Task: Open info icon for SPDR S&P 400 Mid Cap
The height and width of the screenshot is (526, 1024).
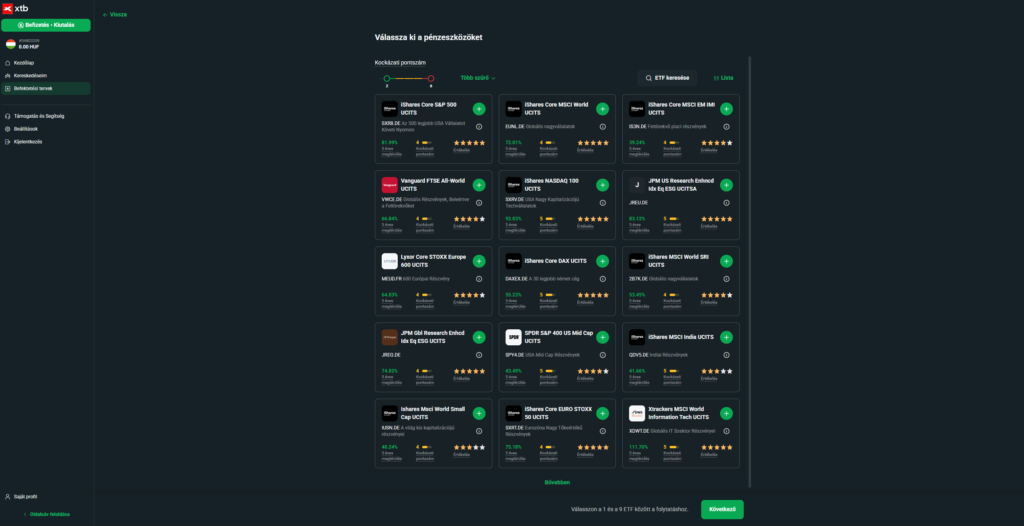Action: pyautogui.click(x=602, y=355)
